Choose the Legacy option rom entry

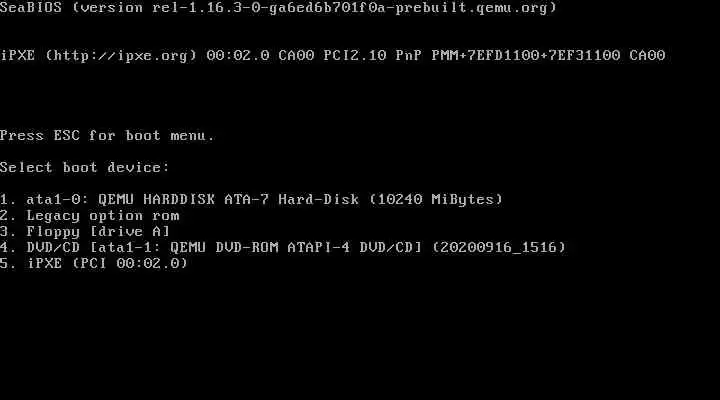pos(90,216)
